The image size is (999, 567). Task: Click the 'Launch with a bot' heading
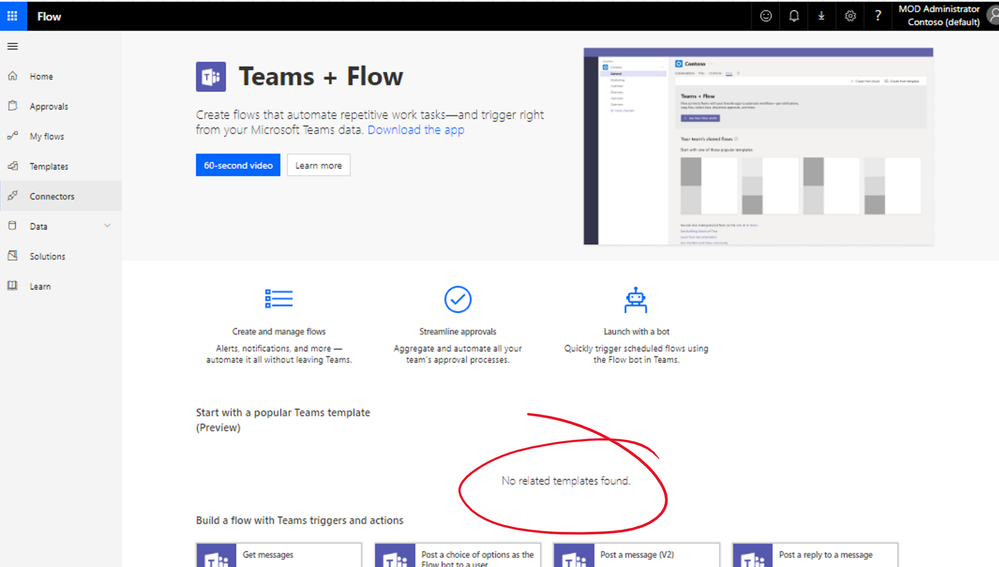click(636, 331)
